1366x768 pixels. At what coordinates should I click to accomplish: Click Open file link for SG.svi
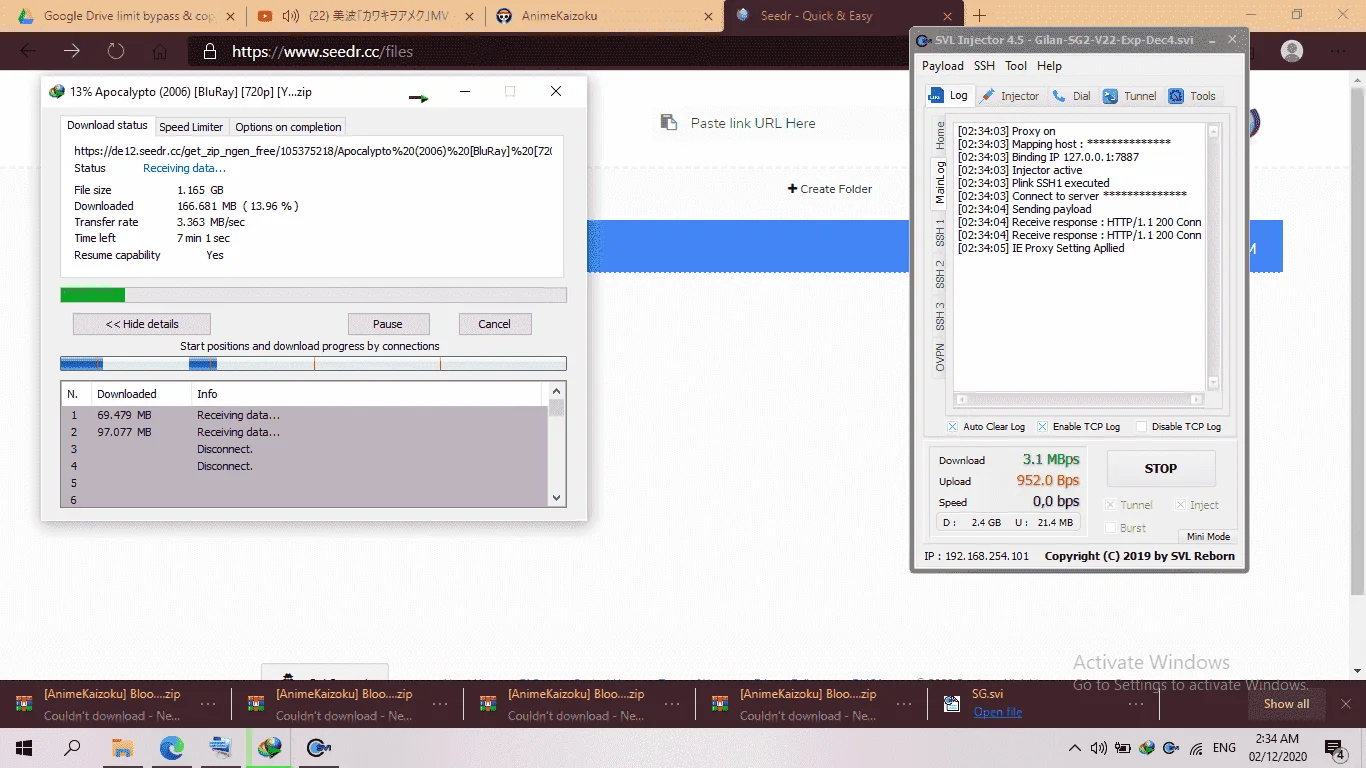998,712
